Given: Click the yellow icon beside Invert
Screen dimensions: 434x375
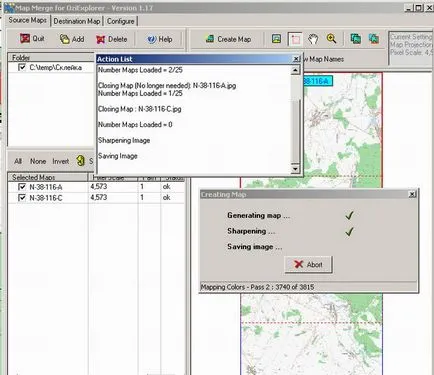Looking at the screenshot, I should [x=80, y=161].
